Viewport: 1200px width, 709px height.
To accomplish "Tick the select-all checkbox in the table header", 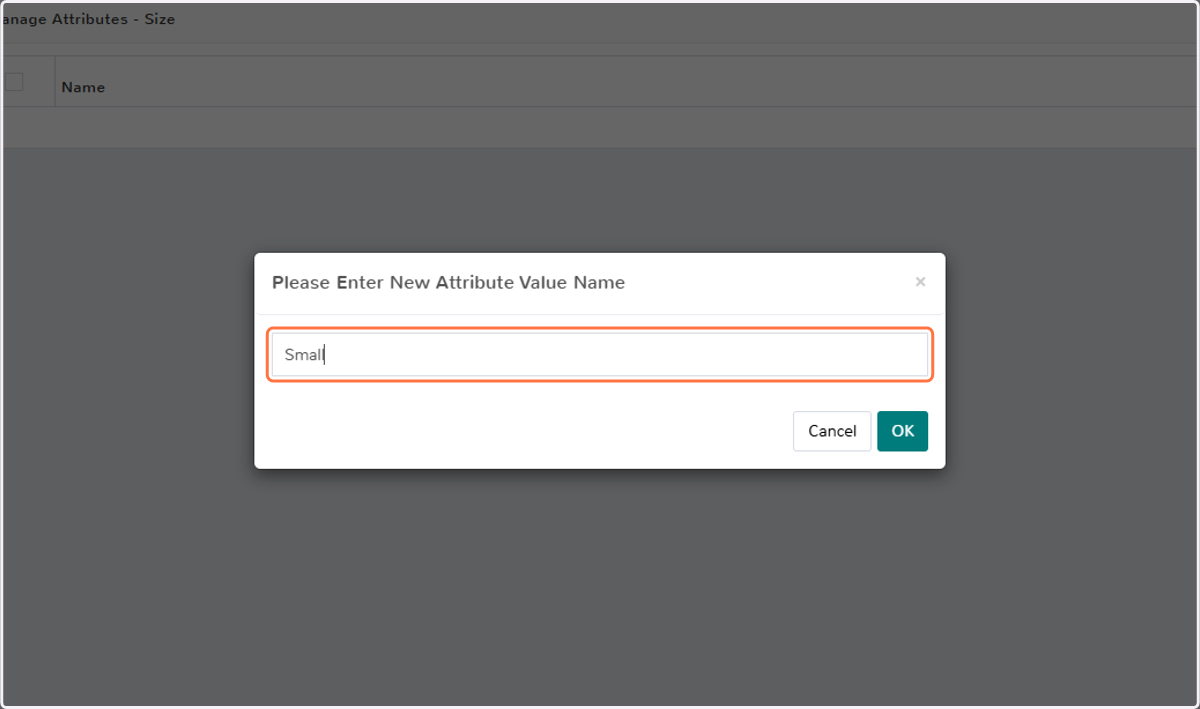I will pos(14,82).
